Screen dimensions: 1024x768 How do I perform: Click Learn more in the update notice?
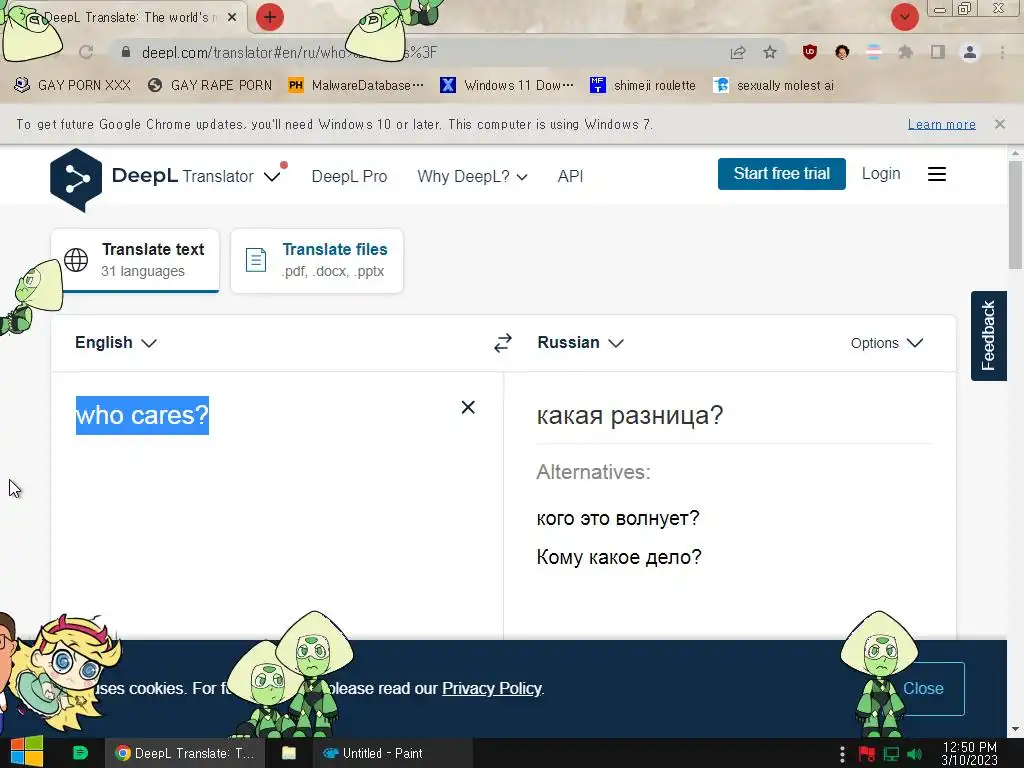(x=941, y=124)
